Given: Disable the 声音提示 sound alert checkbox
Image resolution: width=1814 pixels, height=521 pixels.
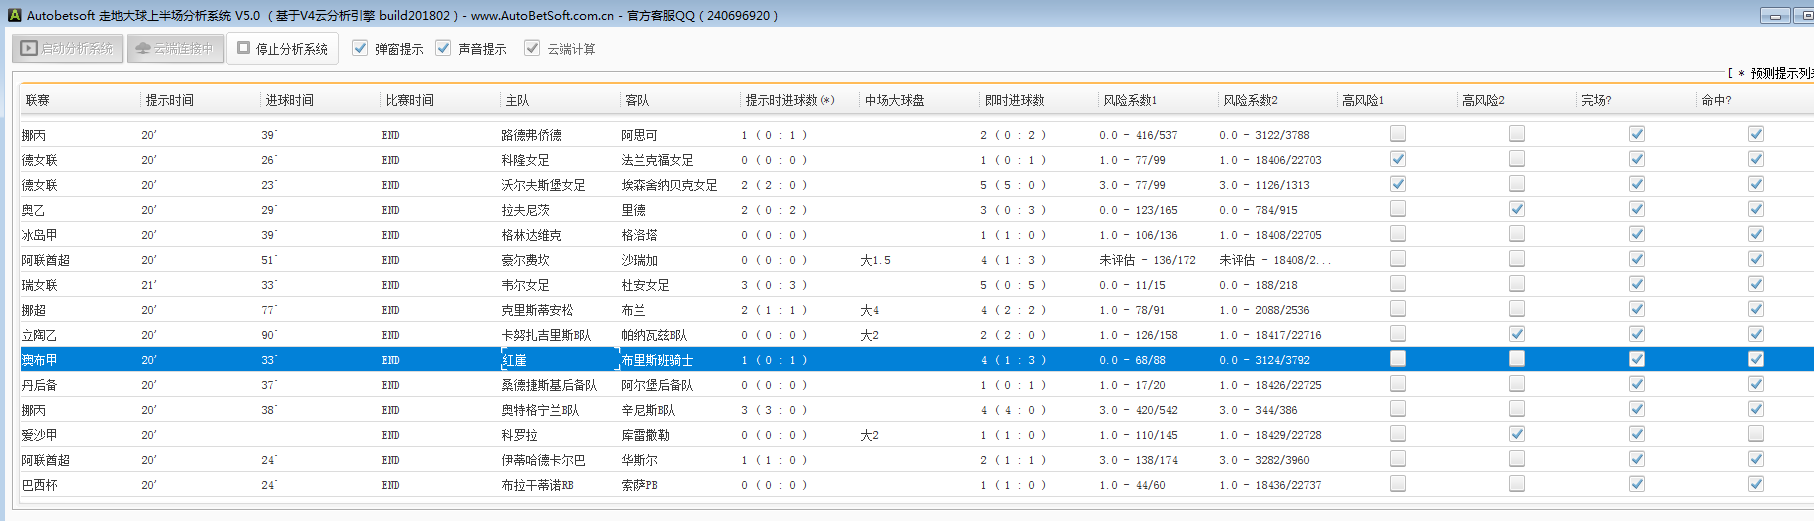Looking at the screenshot, I should 443,48.
